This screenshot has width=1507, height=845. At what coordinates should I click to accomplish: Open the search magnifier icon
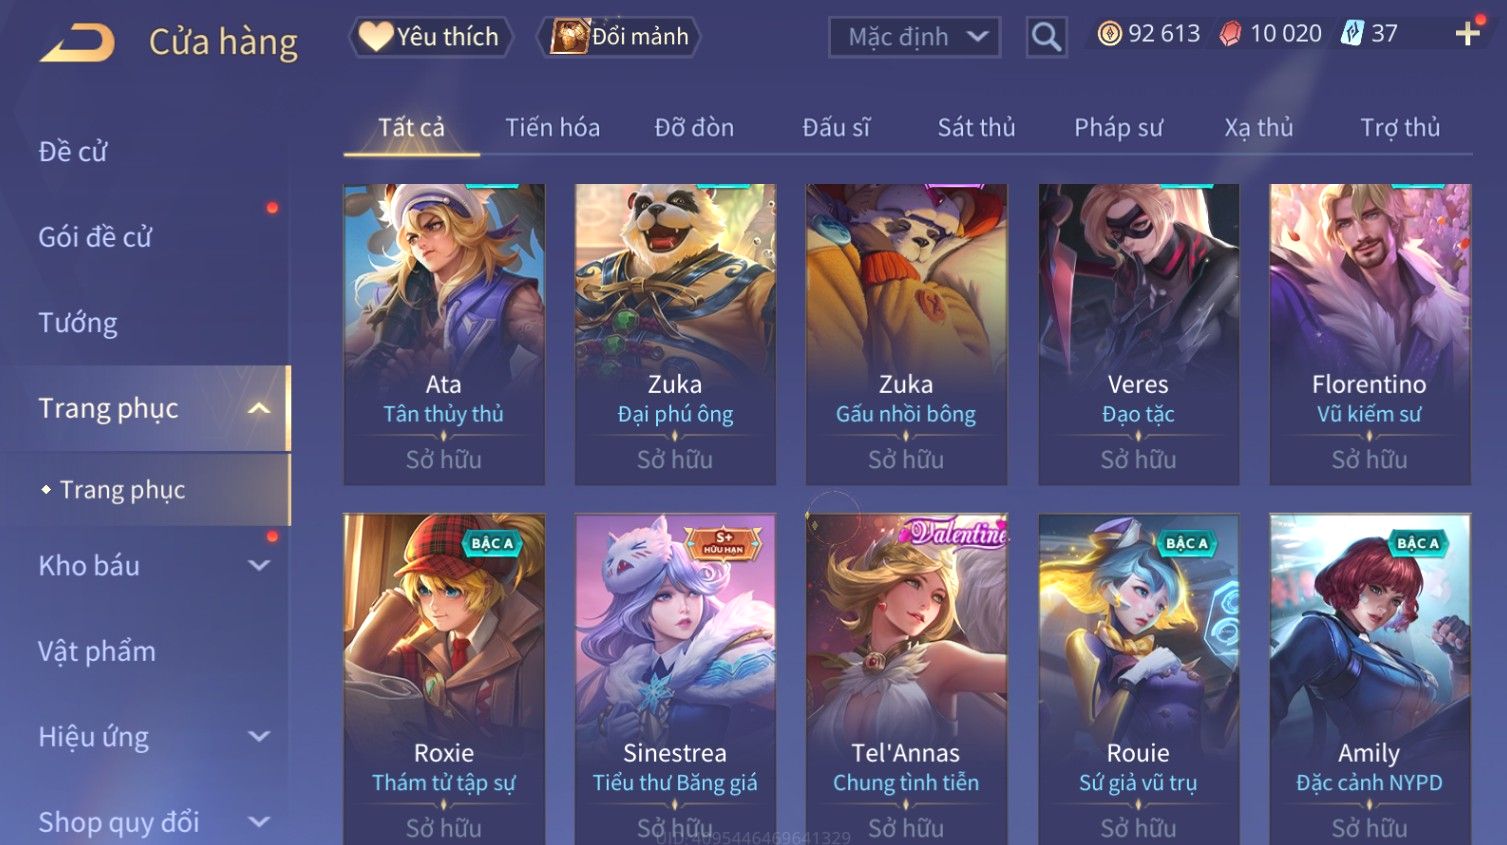coord(1046,37)
